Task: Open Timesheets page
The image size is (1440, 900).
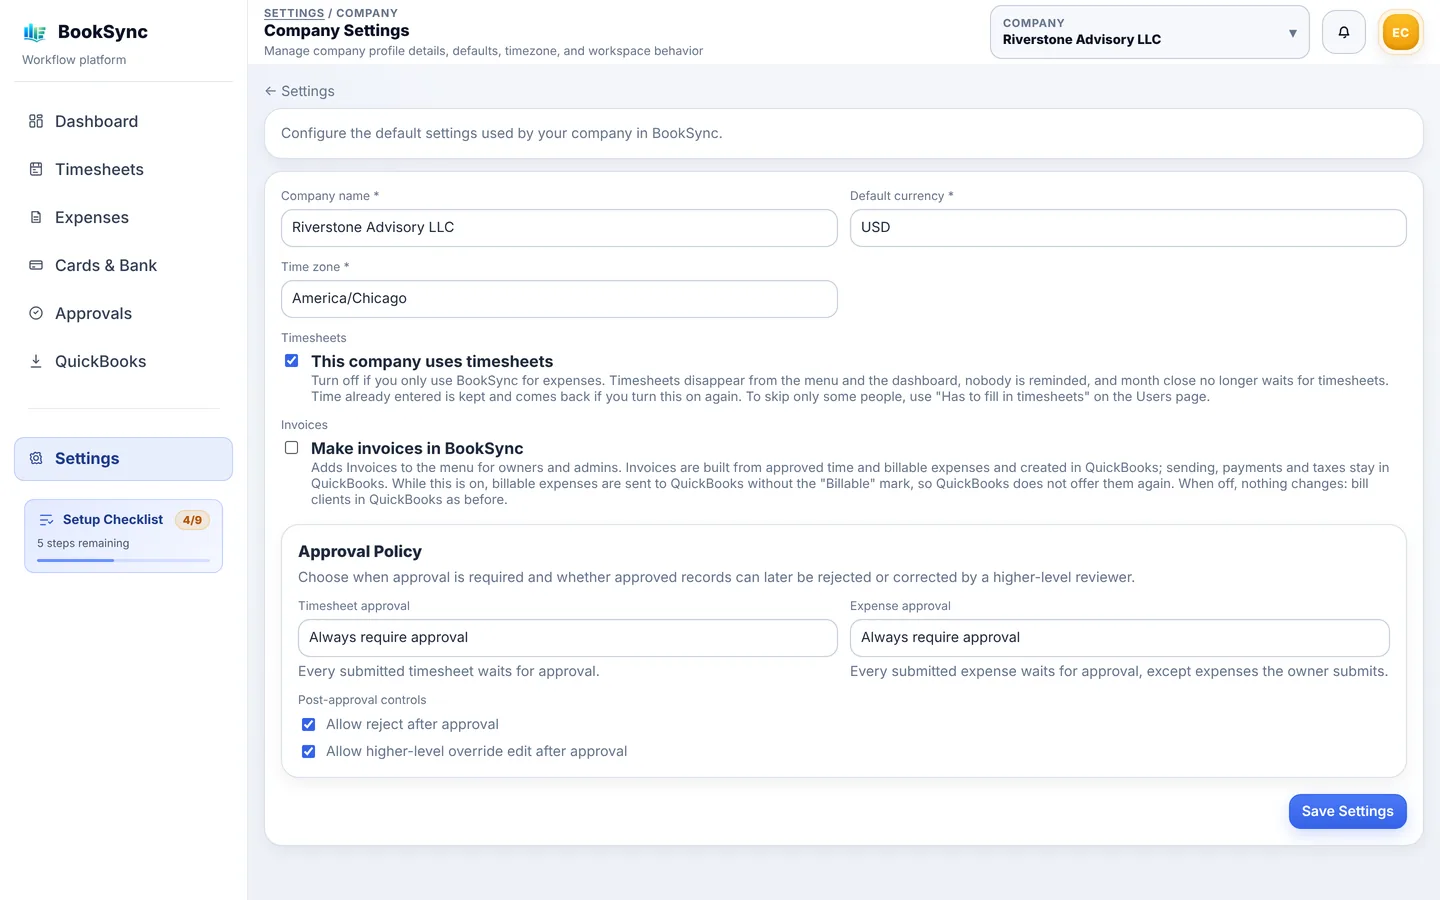Action: point(123,169)
